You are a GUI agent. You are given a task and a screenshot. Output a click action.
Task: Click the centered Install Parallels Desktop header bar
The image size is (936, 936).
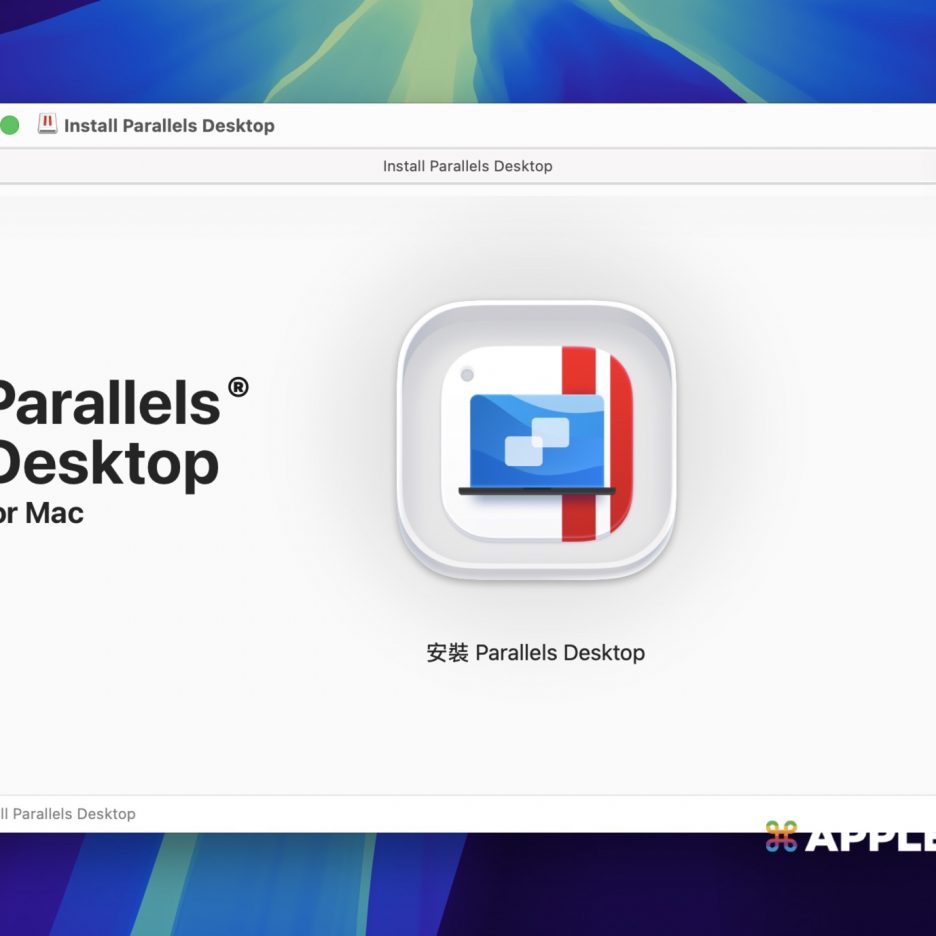click(x=467, y=166)
